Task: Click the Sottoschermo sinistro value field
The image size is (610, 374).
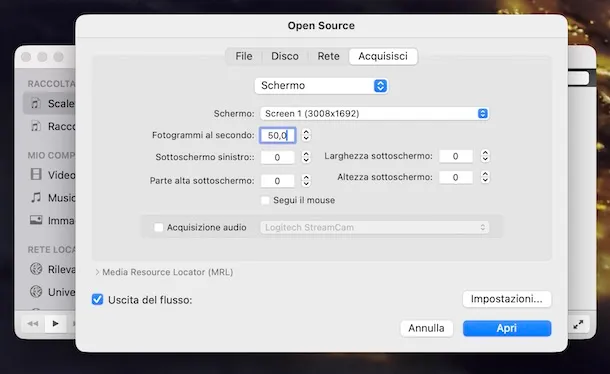Action: pos(277,157)
